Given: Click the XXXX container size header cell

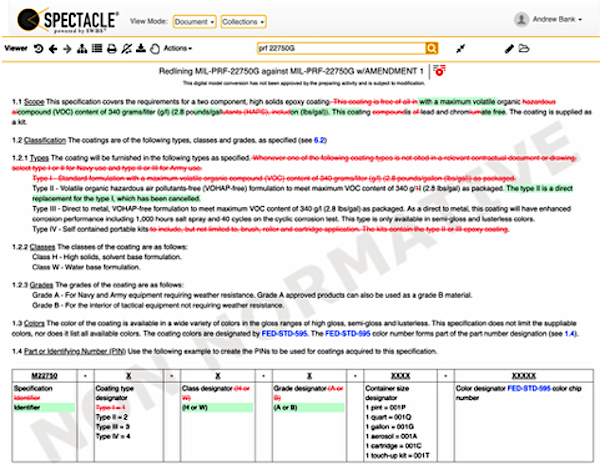Looking at the screenshot, I should pyautogui.click(x=400, y=376).
